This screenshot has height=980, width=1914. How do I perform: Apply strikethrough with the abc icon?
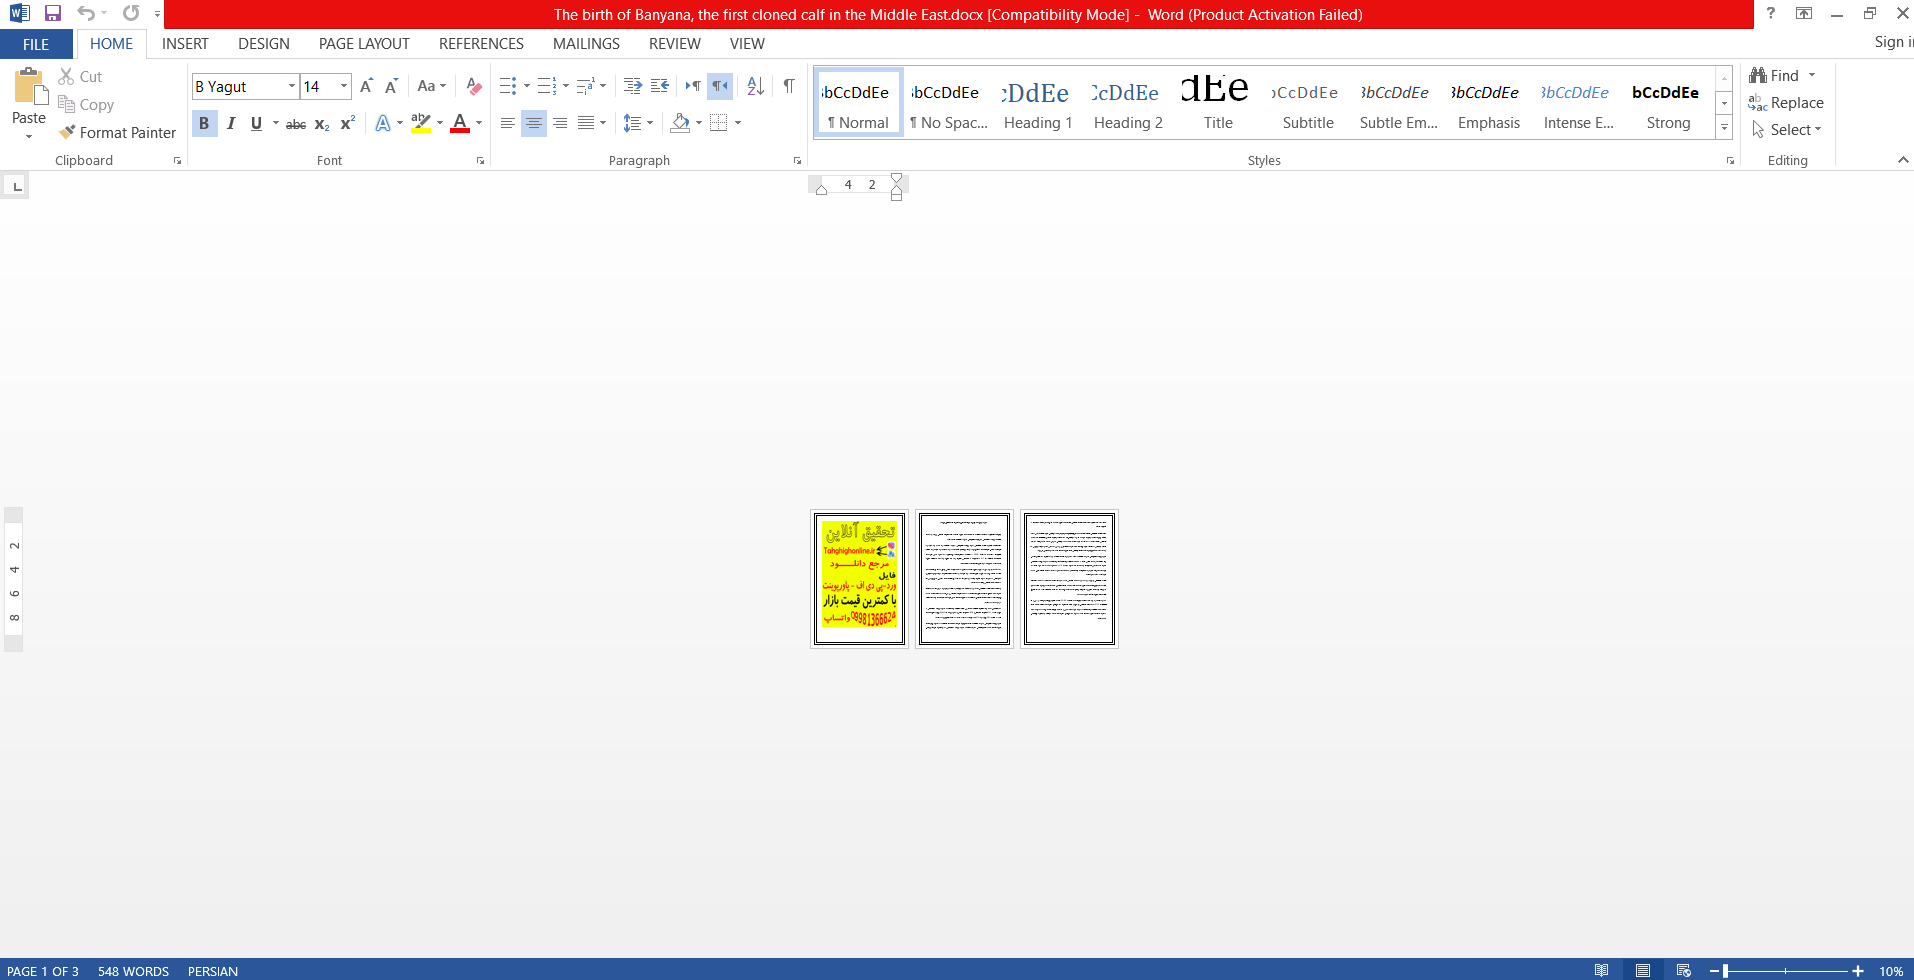(296, 124)
